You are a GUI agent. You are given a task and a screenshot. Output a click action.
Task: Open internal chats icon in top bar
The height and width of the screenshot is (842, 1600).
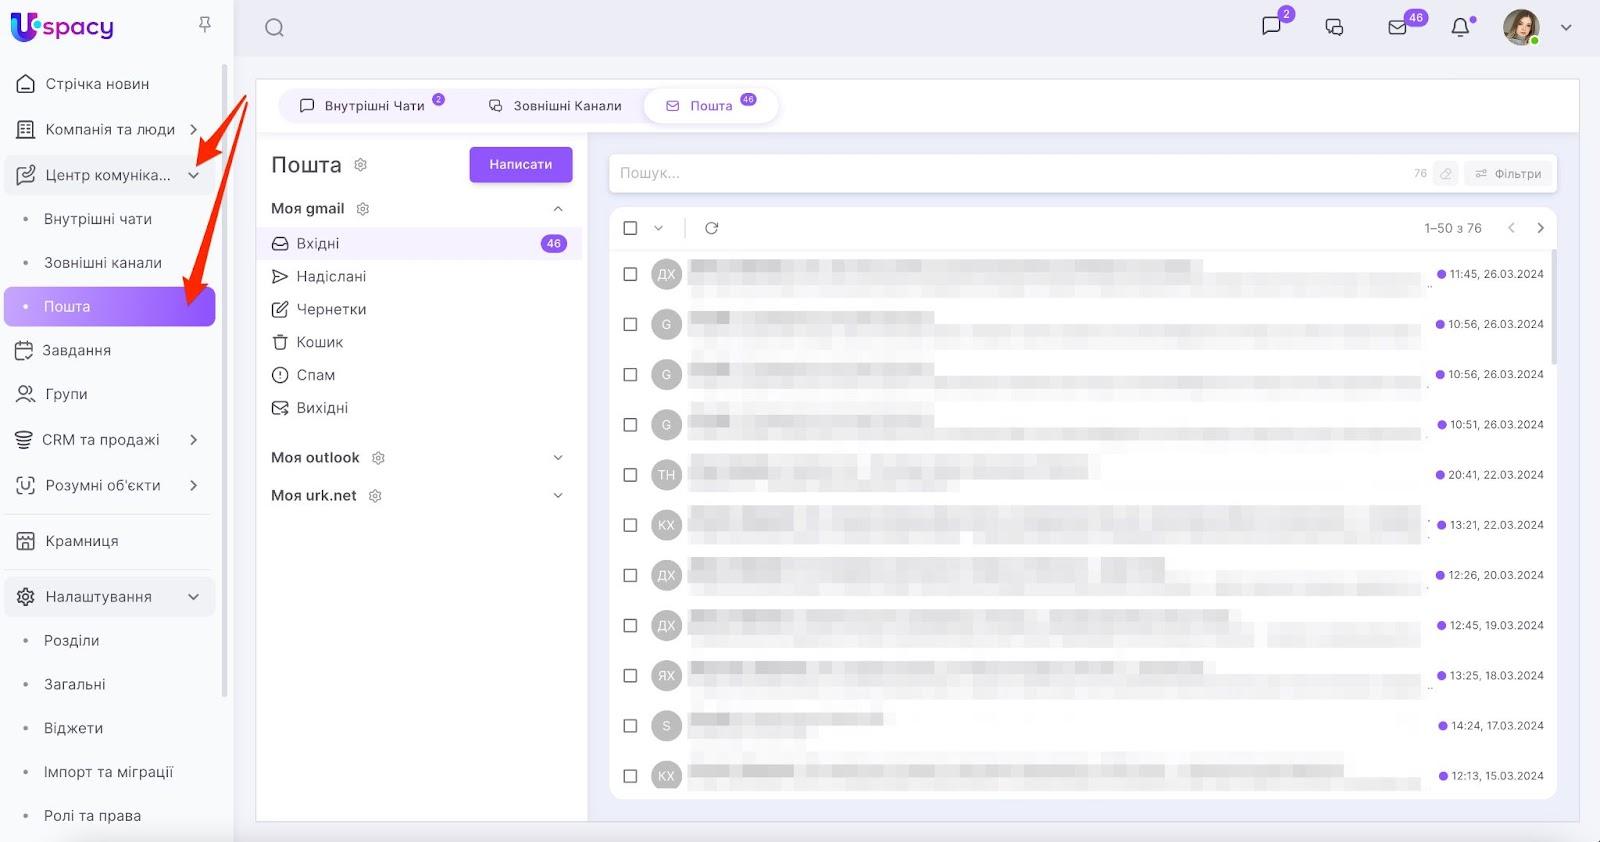coord(1272,27)
